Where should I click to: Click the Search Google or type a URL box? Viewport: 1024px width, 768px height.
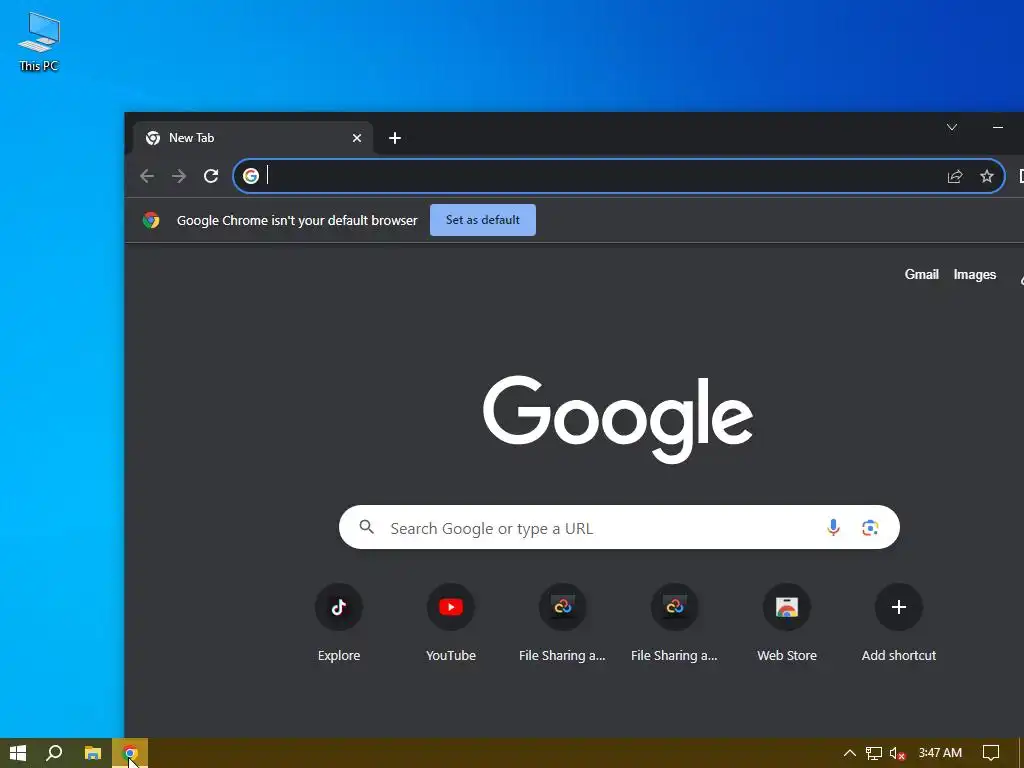[619, 527]
